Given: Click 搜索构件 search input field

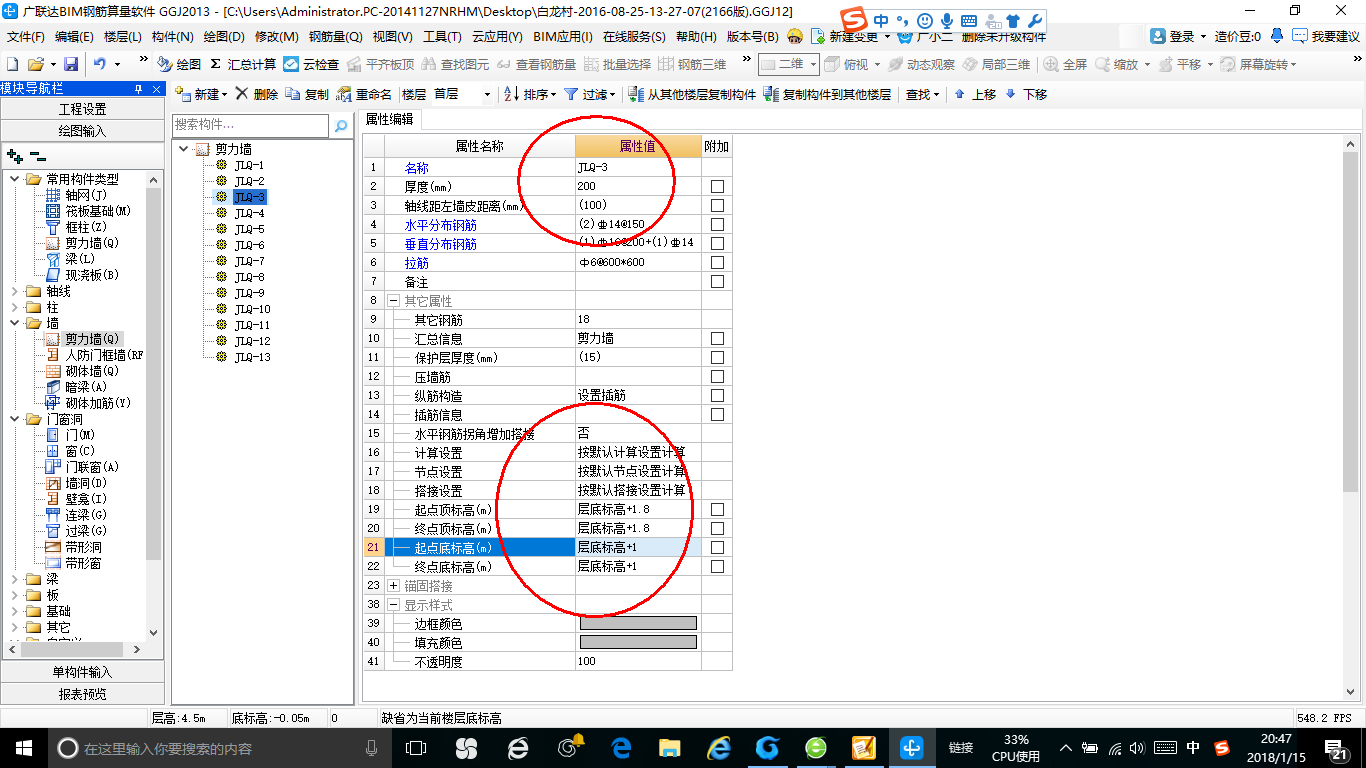Looking at the screenshot, I should click(250, 126).
